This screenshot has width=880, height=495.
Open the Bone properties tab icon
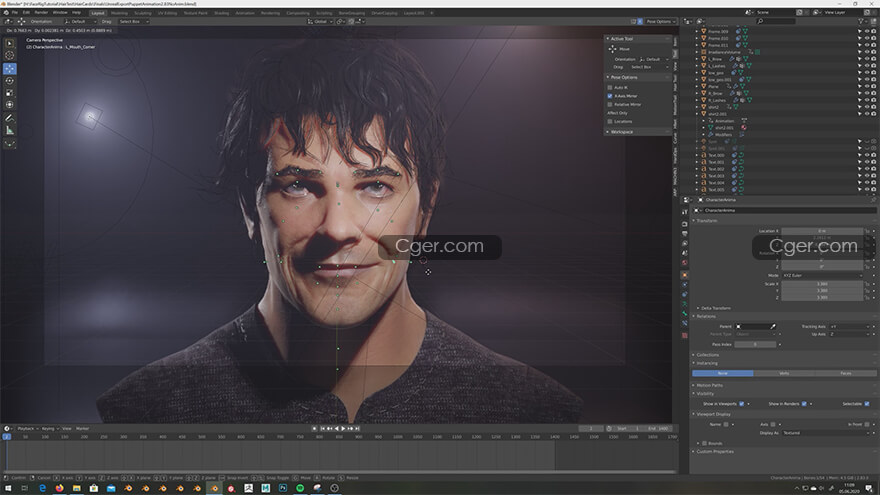pyautogui.click(x=685, y=314)
